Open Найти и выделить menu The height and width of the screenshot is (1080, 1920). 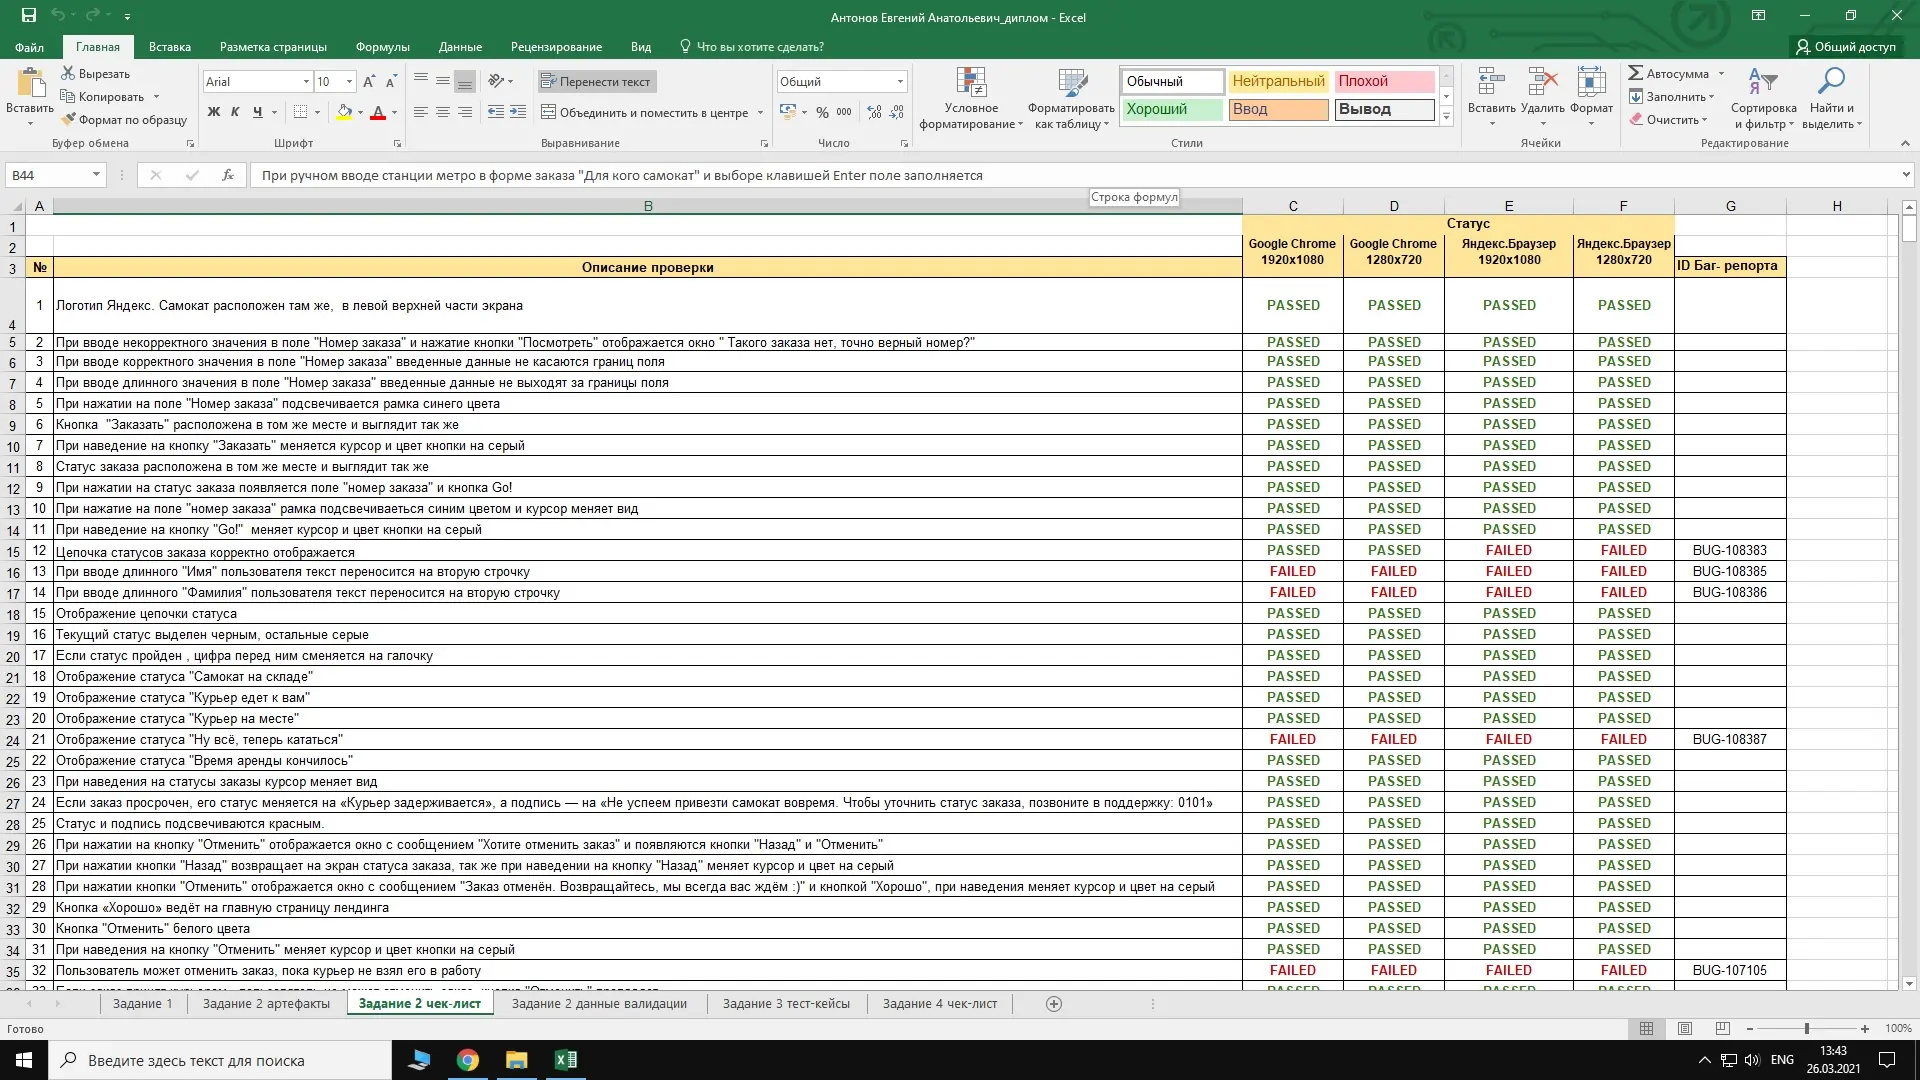pos(1832,98)
